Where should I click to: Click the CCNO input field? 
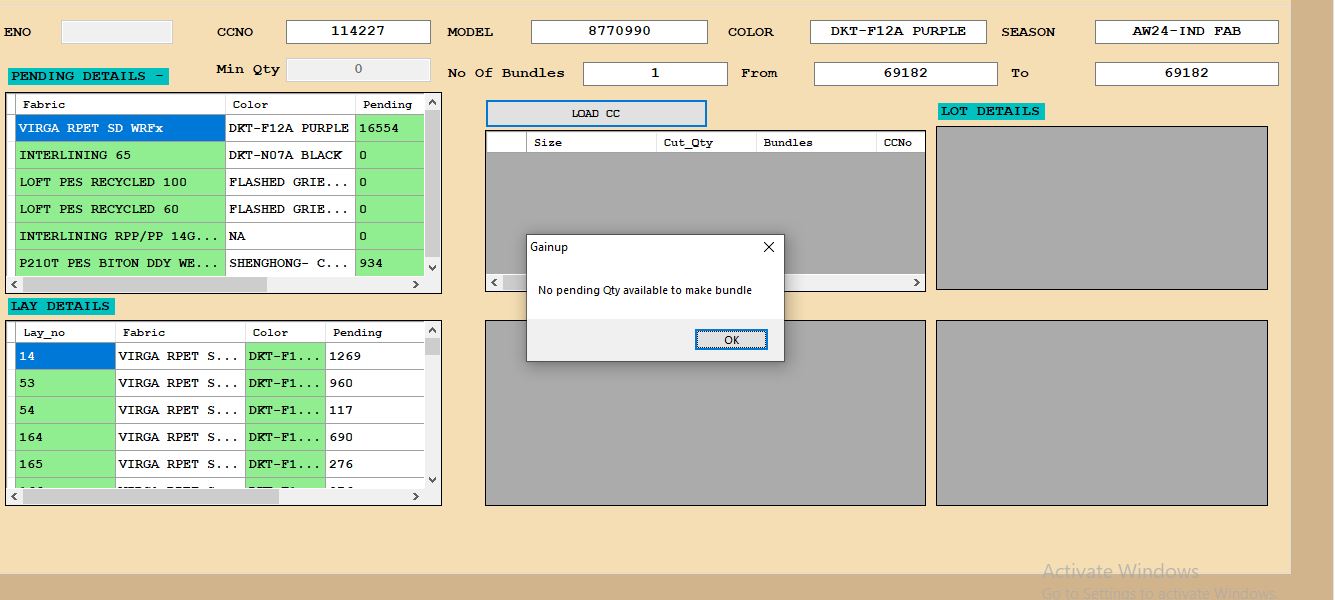[358, 31]
